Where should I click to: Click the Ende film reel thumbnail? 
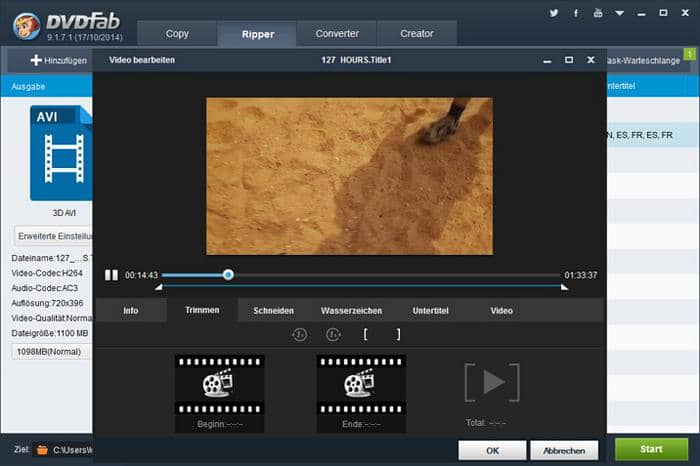click(361, 385)
